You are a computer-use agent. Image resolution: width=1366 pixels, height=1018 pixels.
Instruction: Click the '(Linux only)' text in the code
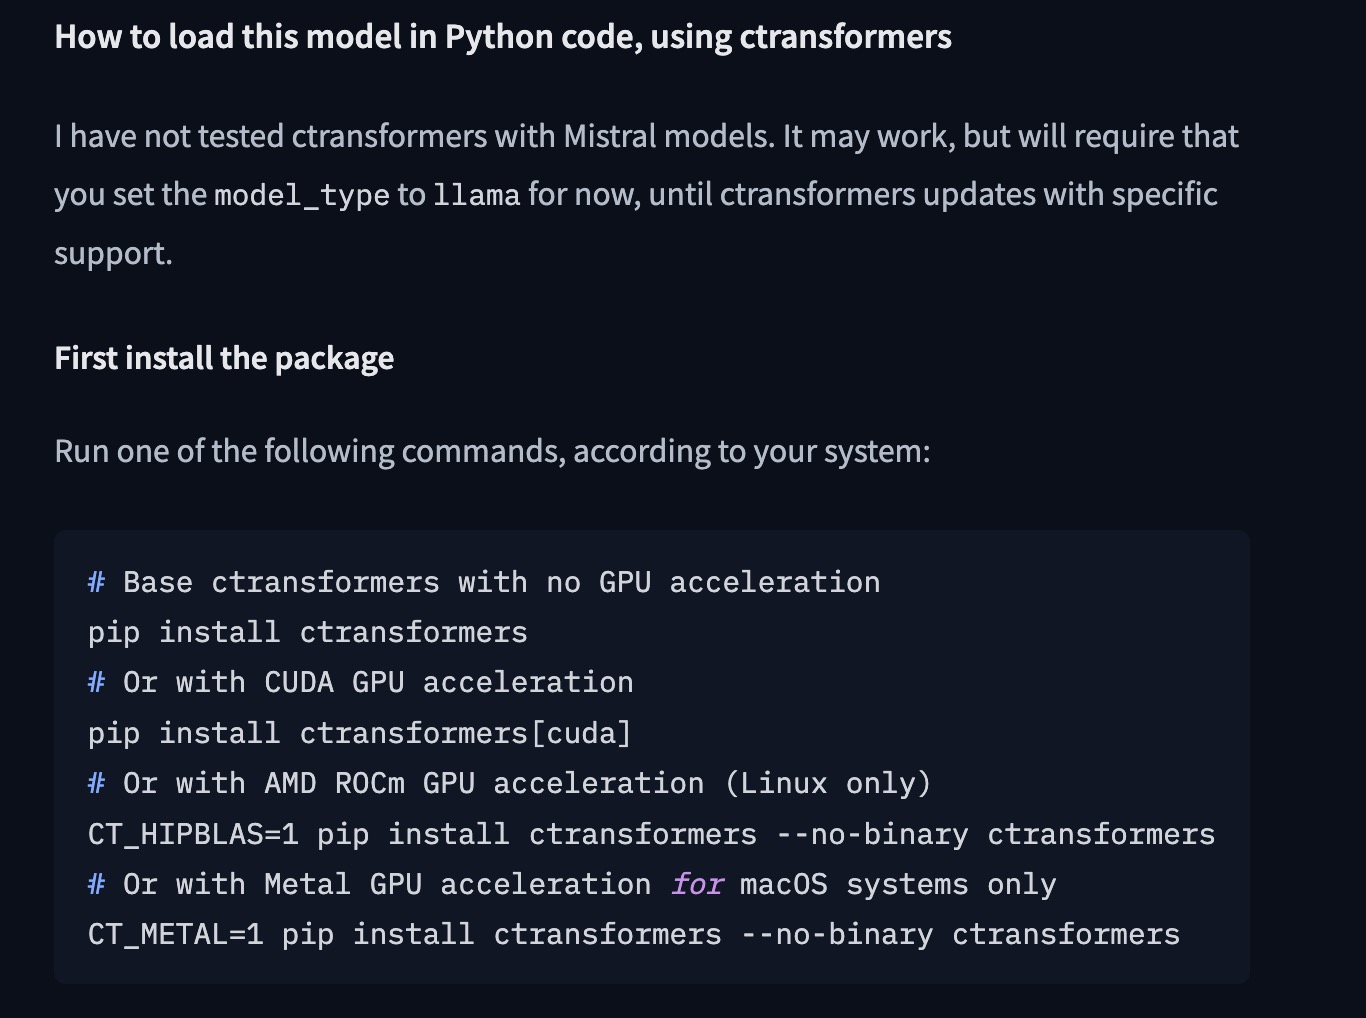click(828, 783)
